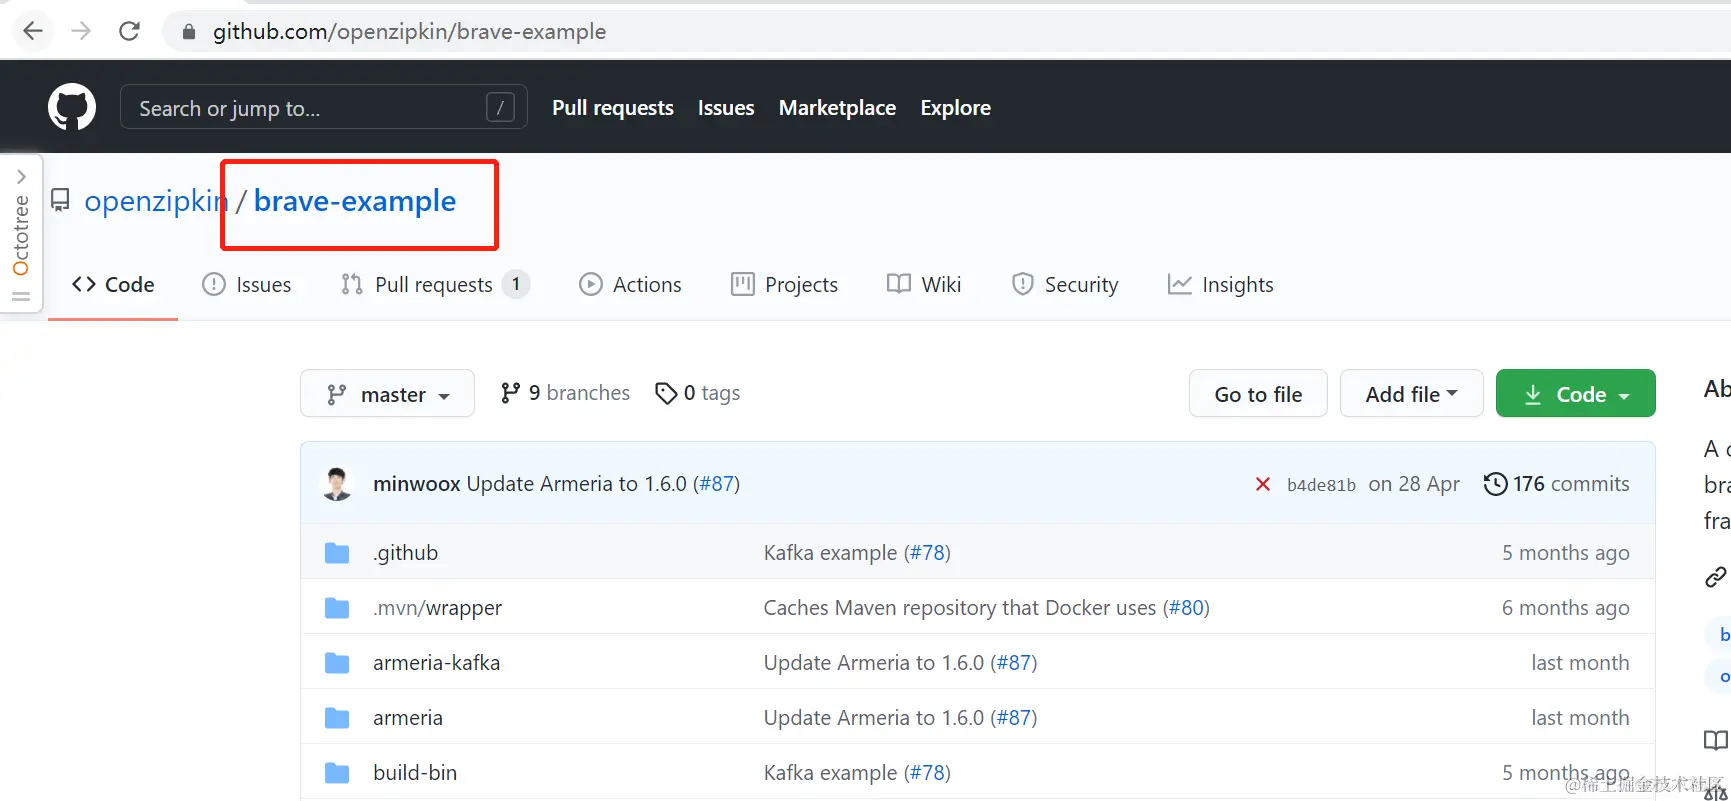
Task: View the 9 branches link
Action: pos(565,393)
